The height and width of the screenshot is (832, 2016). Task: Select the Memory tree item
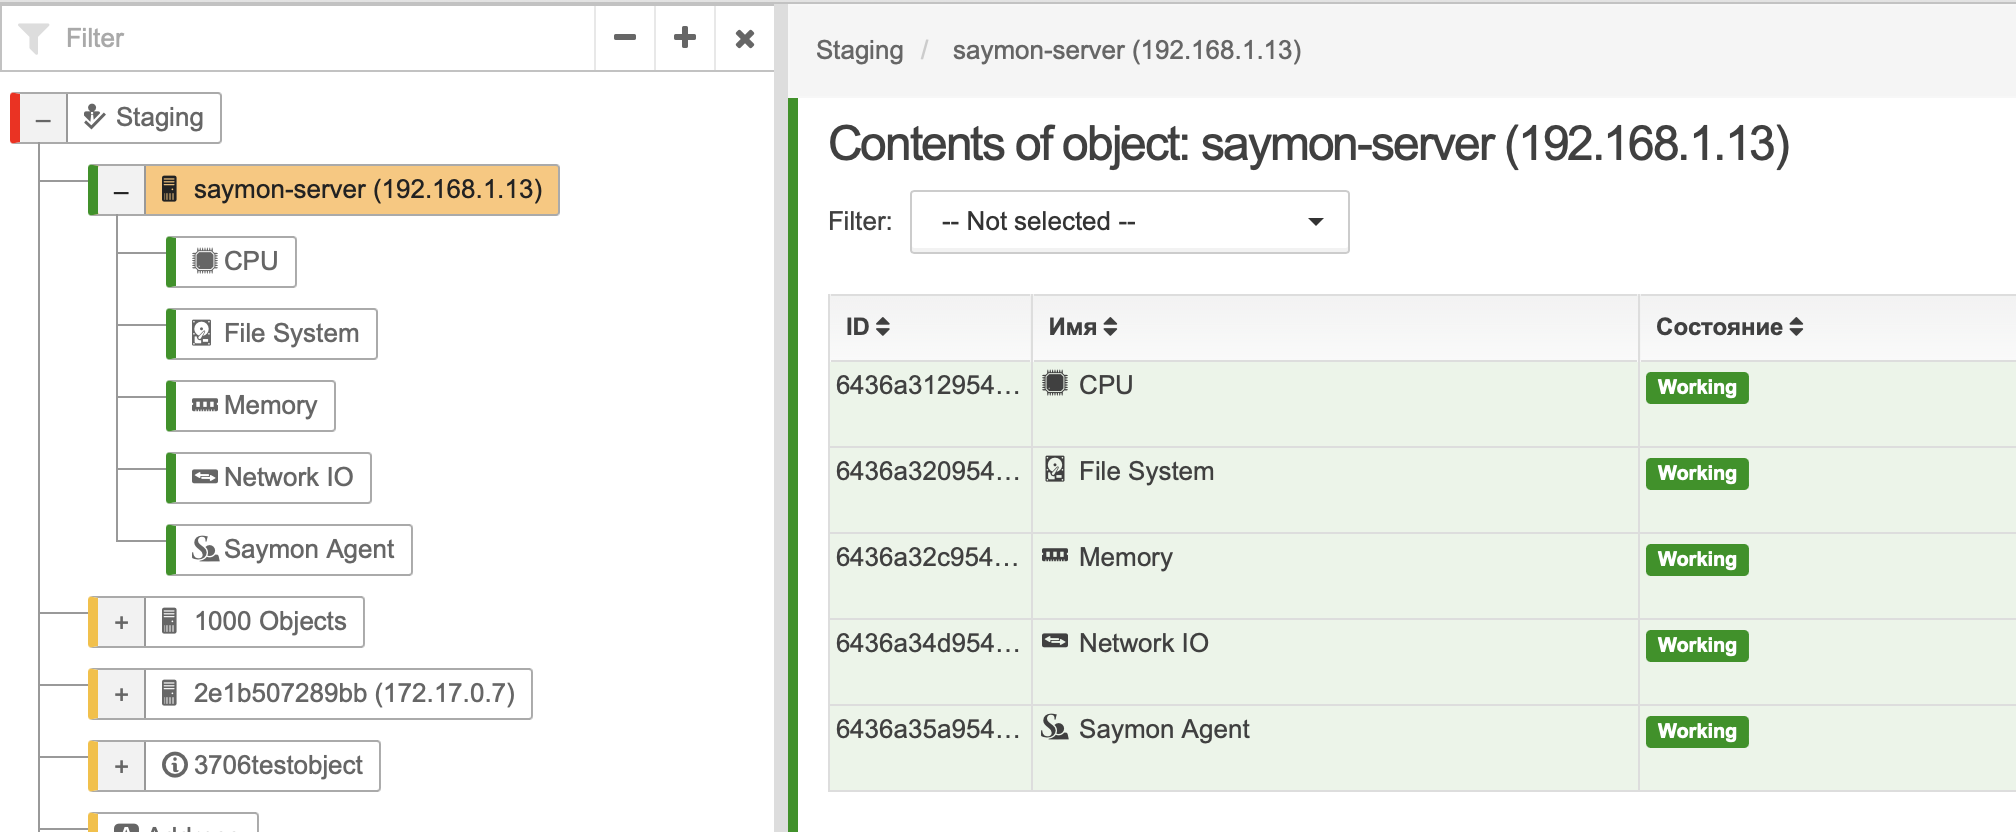pos(255,405)
